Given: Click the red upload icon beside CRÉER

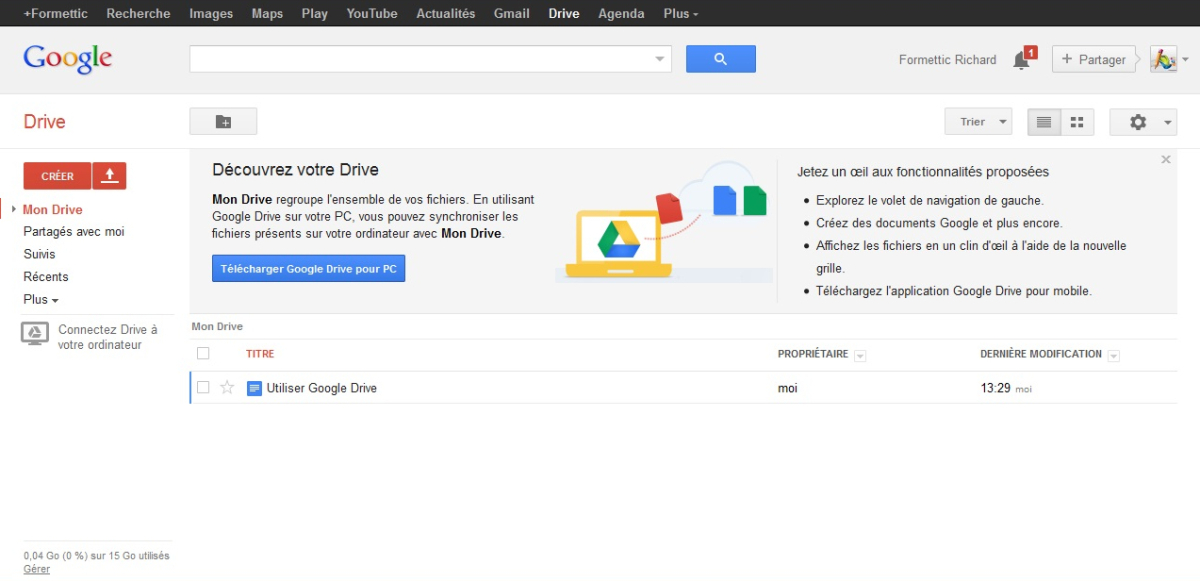Looking at the screenshot, I should pos(109,175).
